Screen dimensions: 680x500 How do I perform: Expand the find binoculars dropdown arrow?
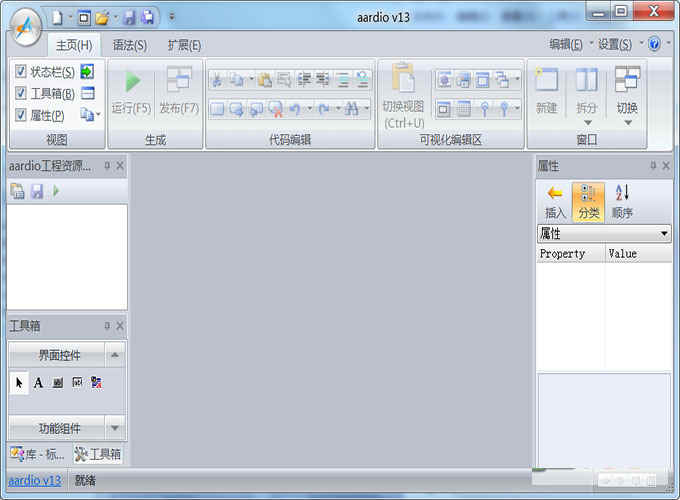click(367, 108)
